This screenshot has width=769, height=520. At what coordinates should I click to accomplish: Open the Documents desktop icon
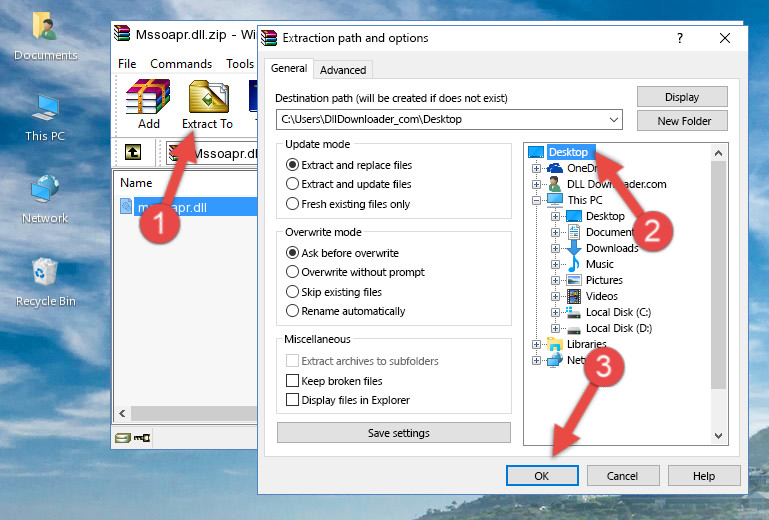tap(45, 27)
